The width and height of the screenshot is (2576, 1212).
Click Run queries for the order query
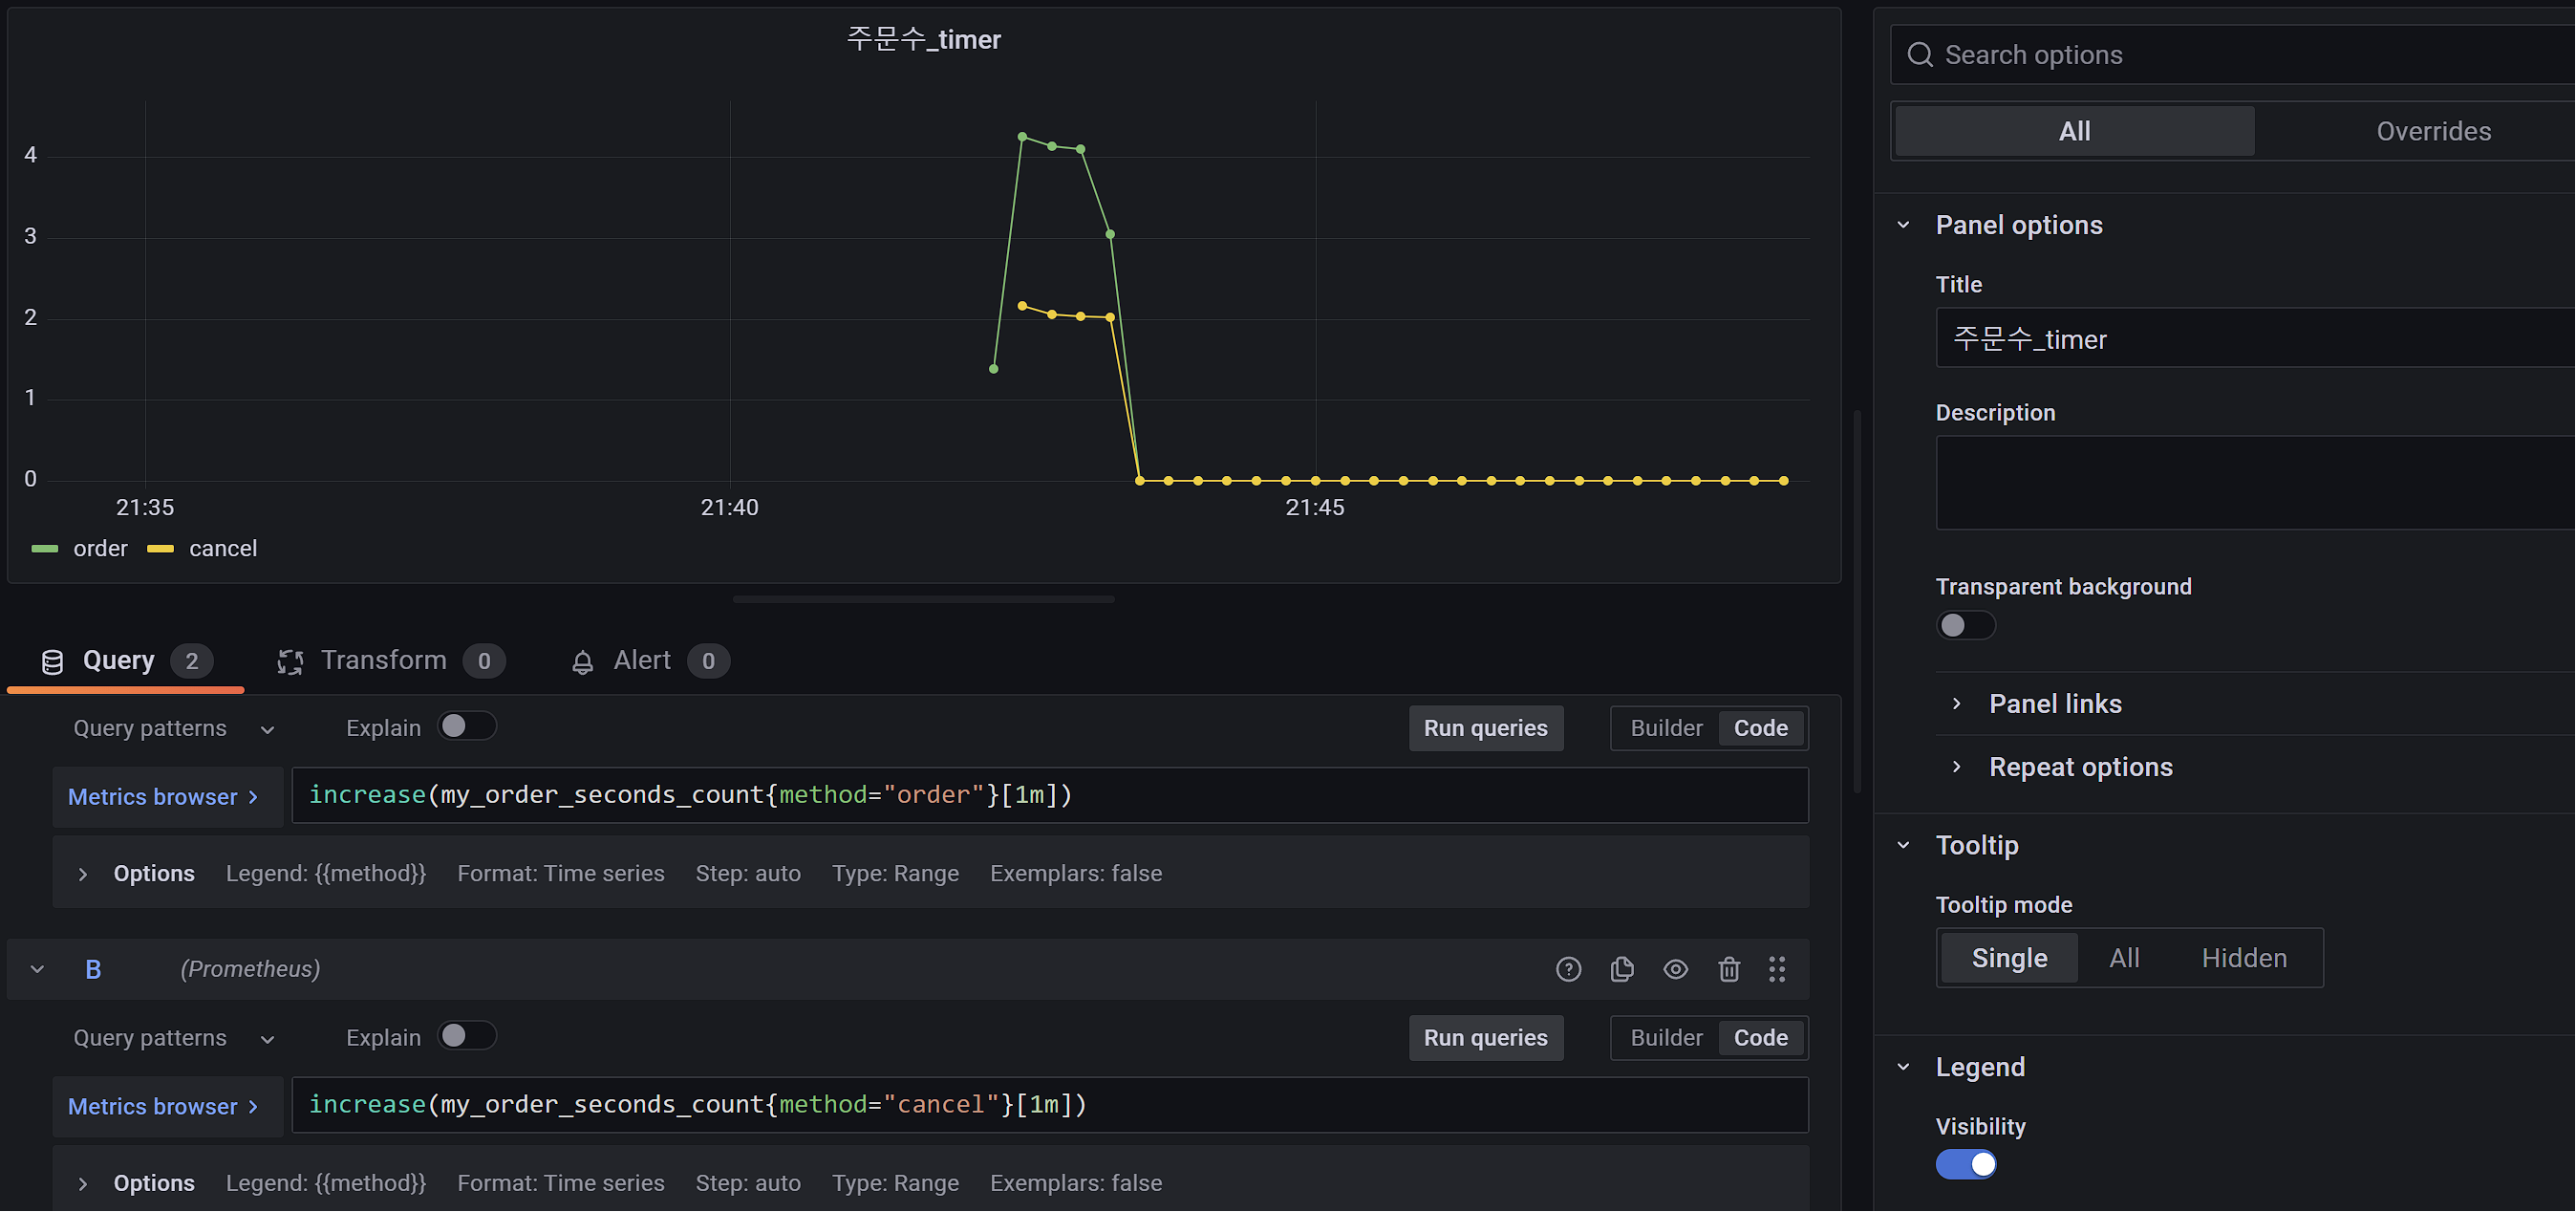pyautogui.click(x=1485, y=728)
